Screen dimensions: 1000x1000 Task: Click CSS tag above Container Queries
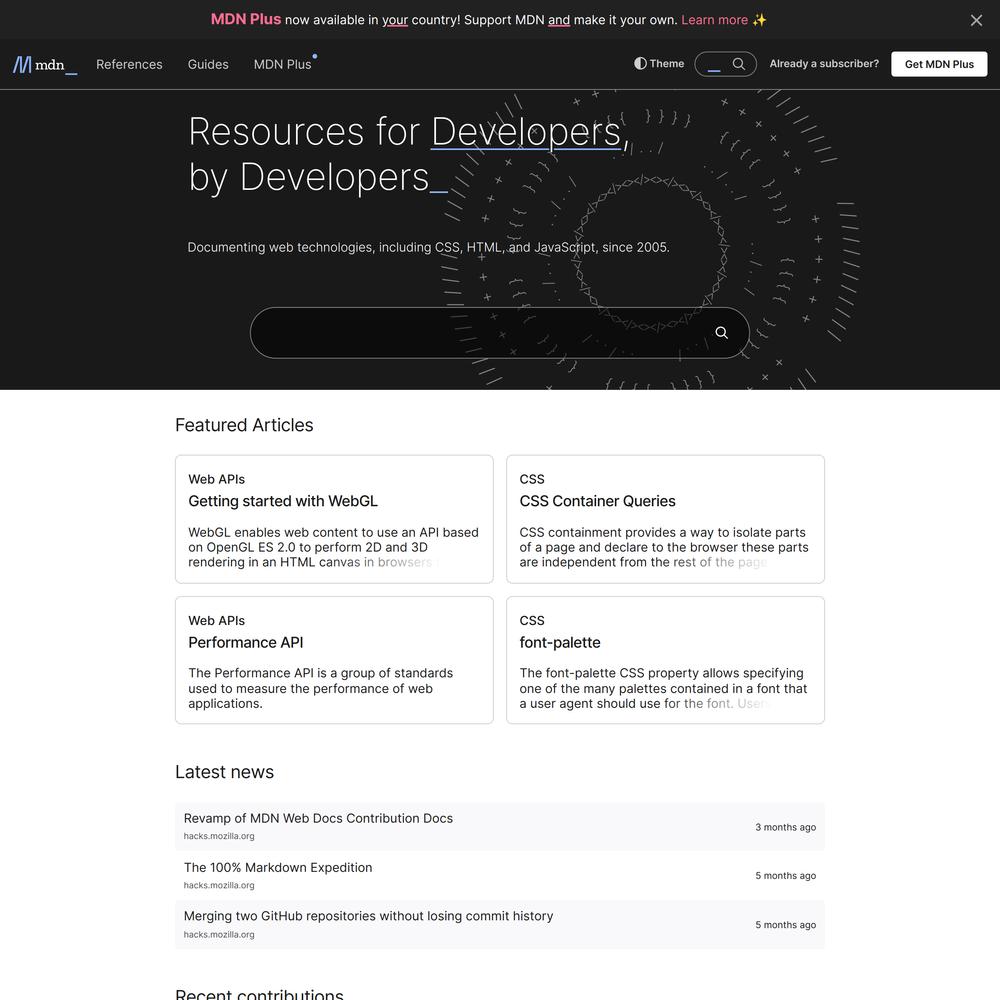point(532,480)
